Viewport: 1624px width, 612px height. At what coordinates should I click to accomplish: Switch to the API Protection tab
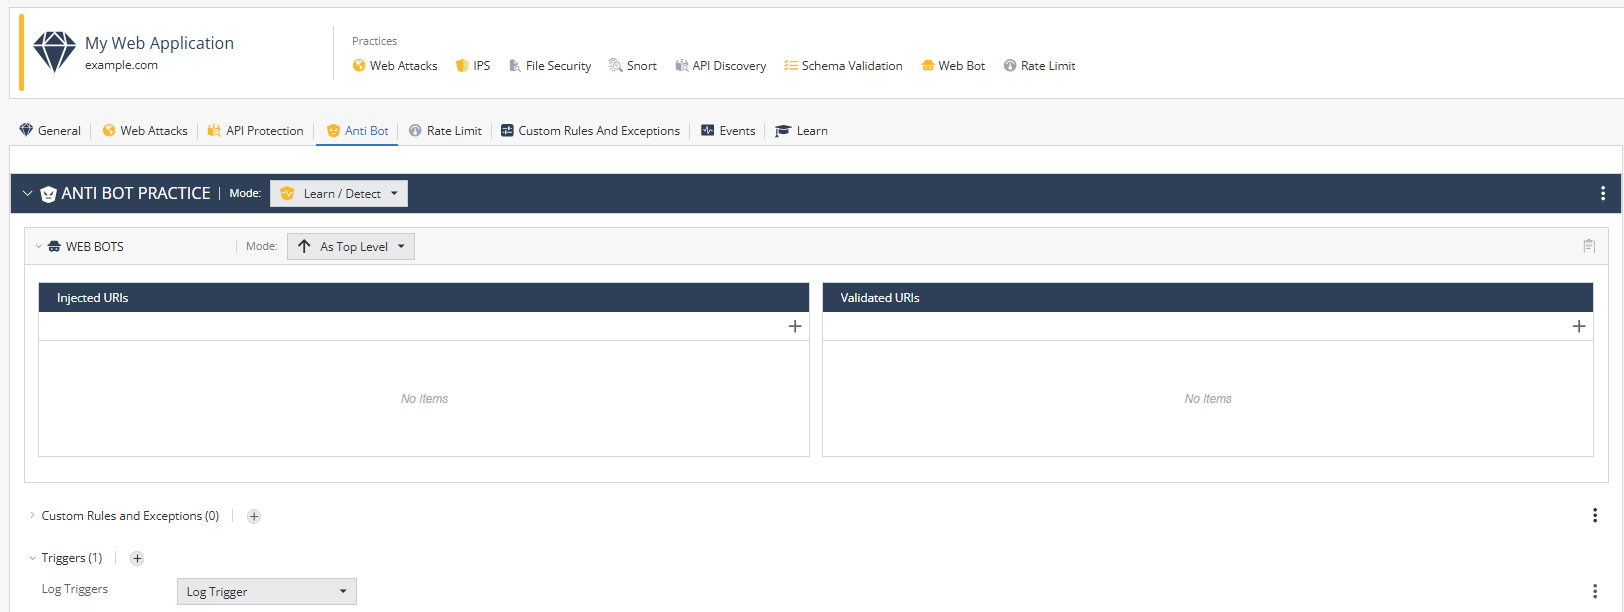(x=255, y=131)
